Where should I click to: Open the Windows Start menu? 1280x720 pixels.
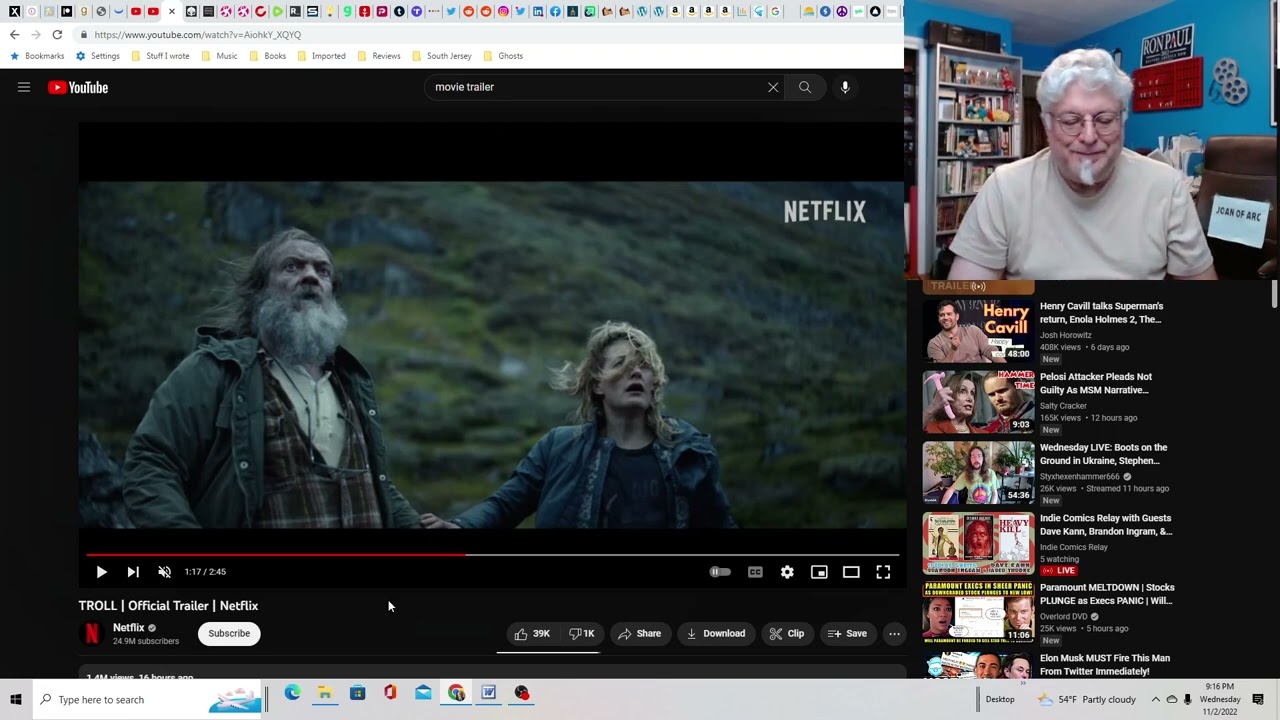16,700
